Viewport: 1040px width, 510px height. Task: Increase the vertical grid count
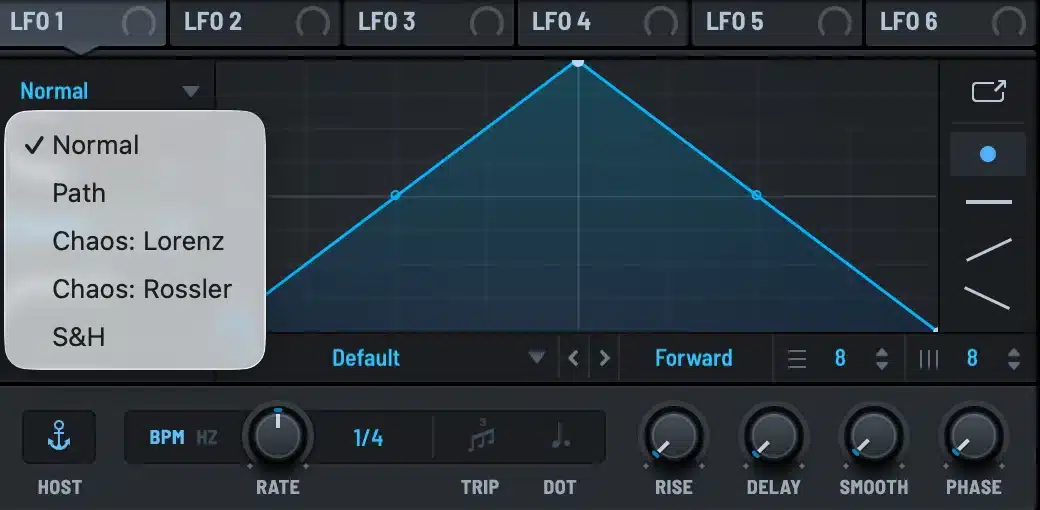[1013, 352]
